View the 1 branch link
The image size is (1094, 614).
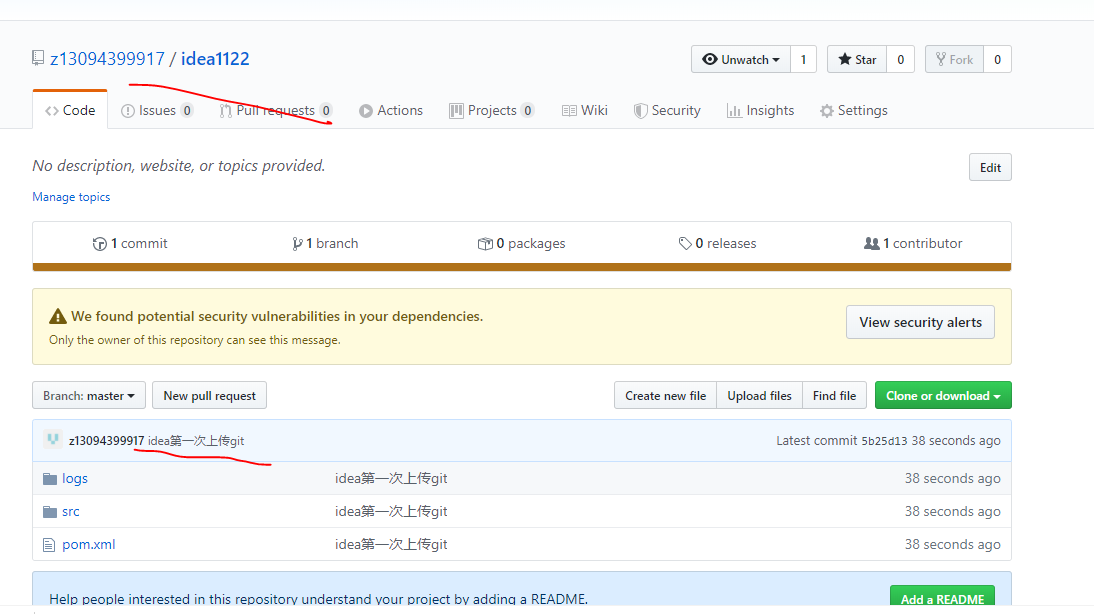[325, 244]
